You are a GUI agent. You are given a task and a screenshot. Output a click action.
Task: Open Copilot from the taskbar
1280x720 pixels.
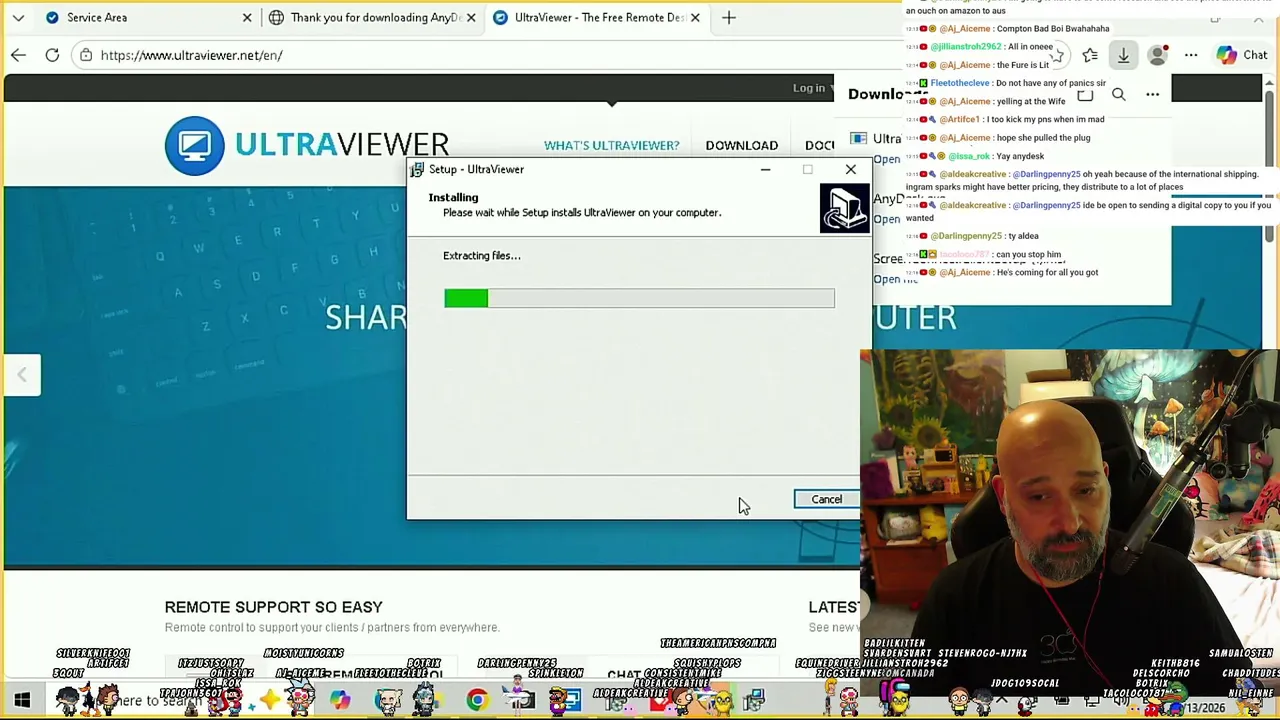[x=340, y=700]
